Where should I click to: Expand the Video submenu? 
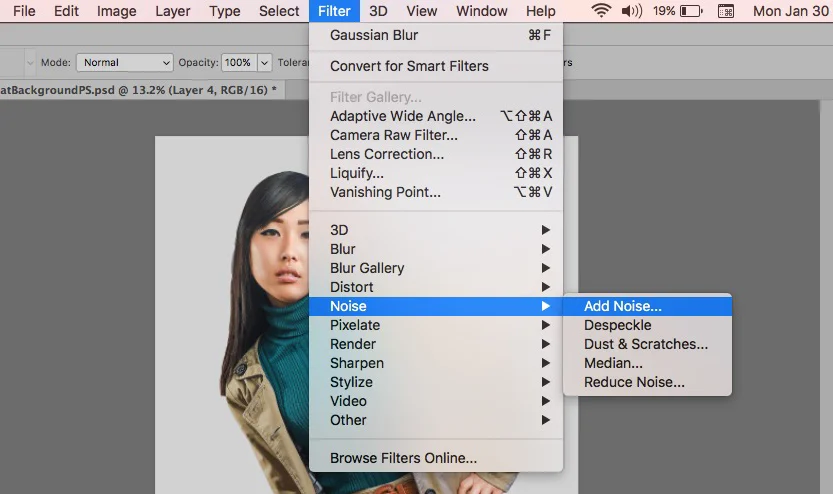(436, 402)
